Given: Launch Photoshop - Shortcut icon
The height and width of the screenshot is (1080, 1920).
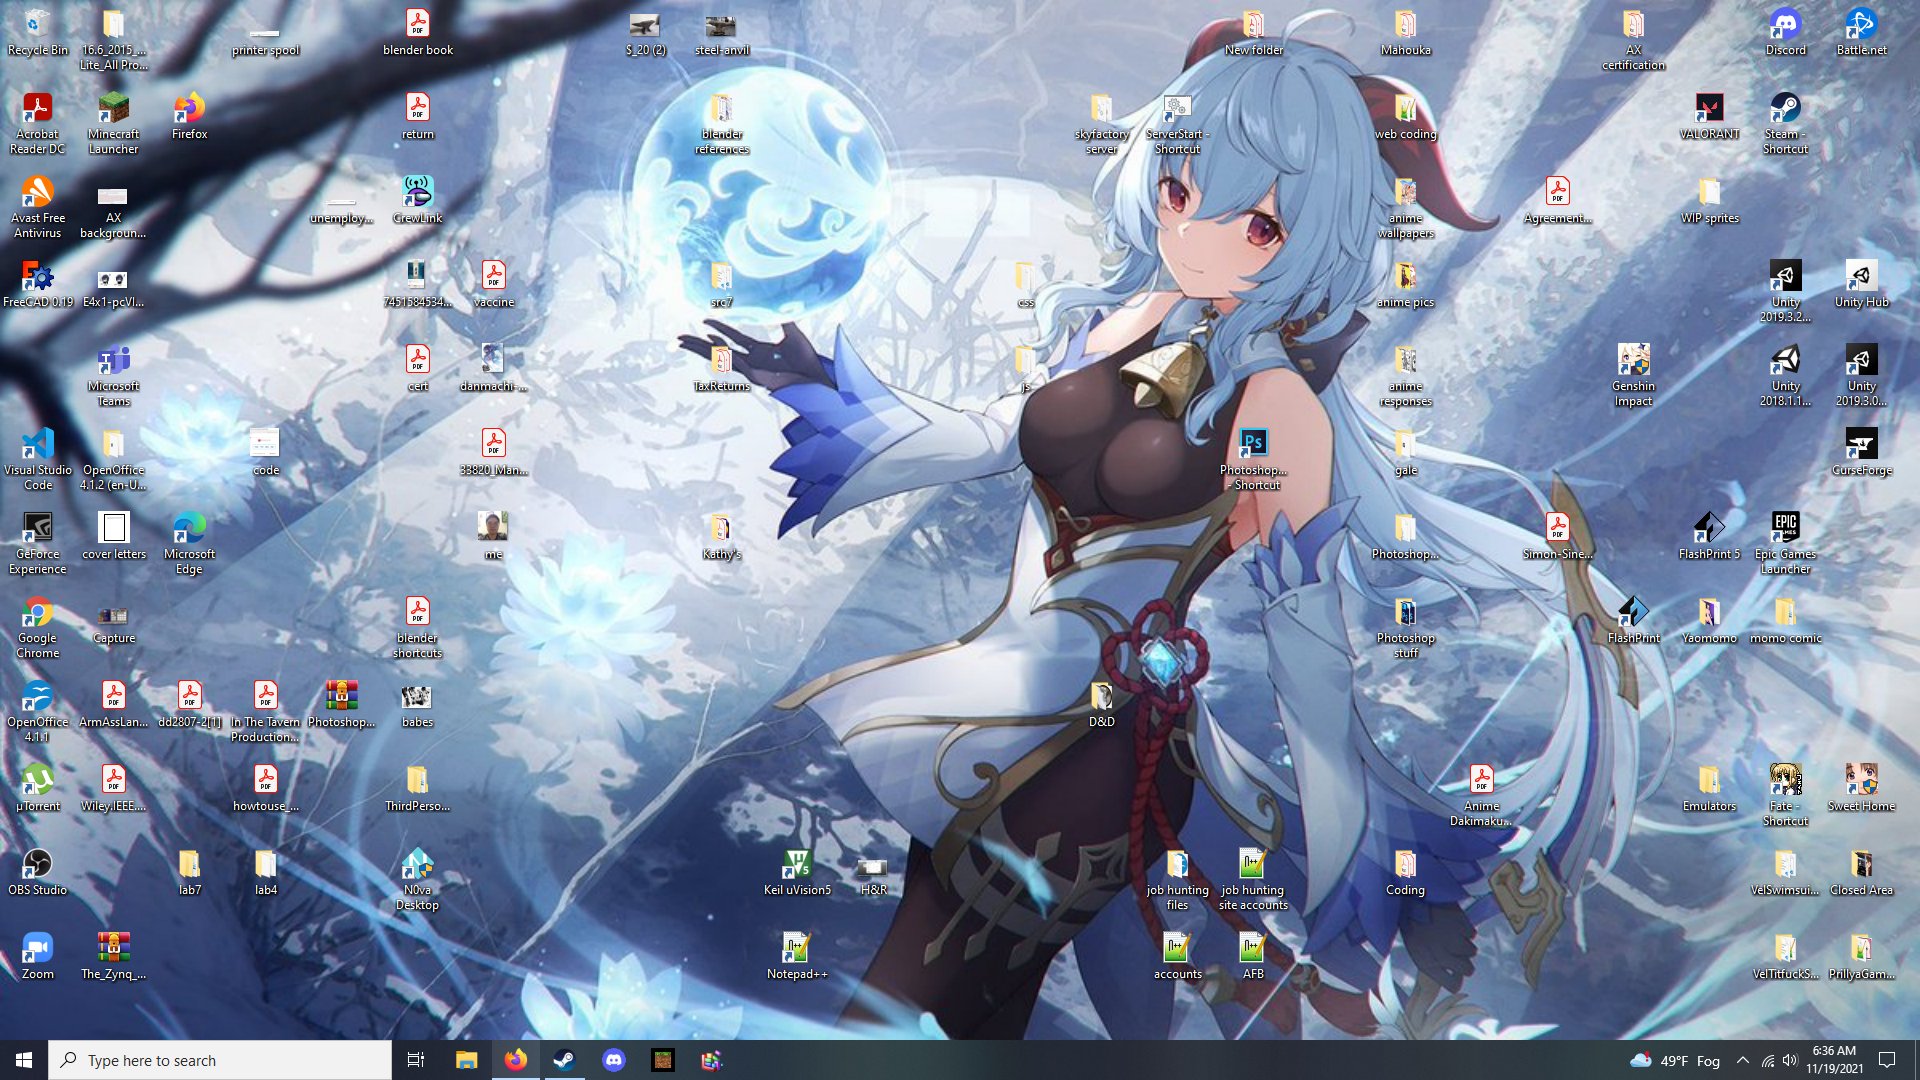Looking at the screenshot, I should coord(1253,459).
